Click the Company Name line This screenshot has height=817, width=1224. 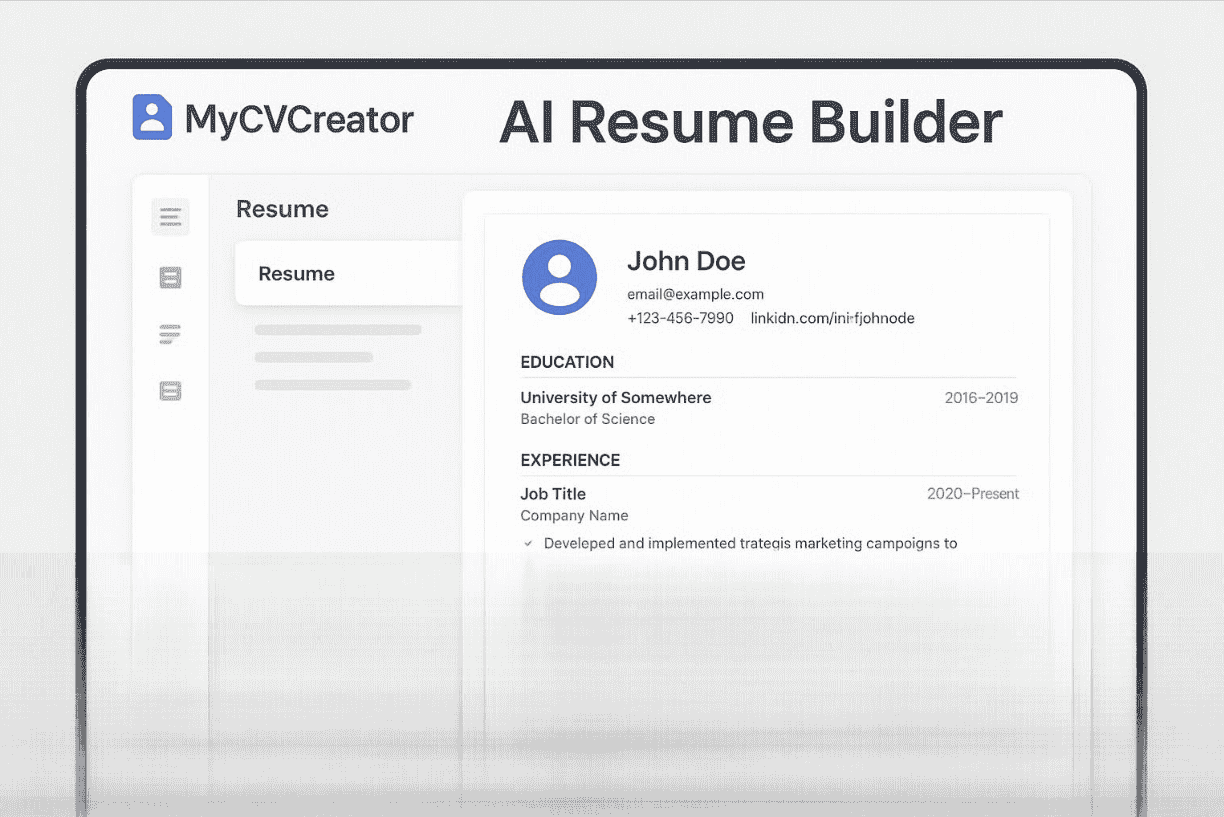click(x=574, y=516)
